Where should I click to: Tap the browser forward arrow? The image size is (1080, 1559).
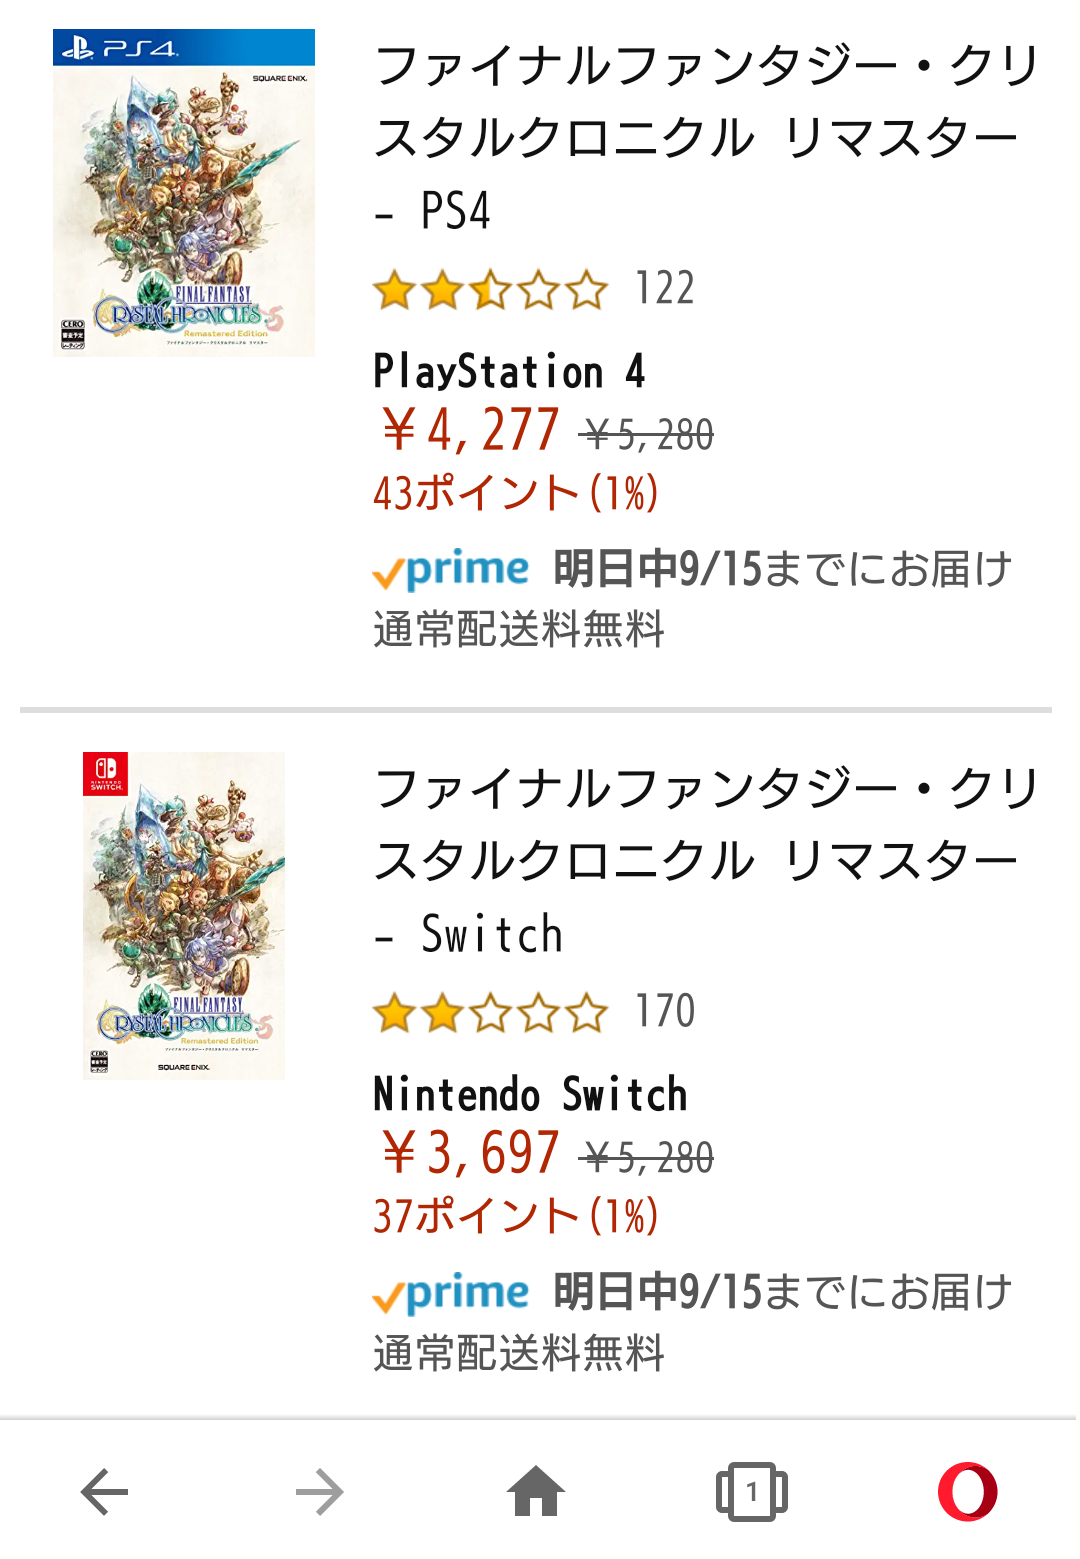click(320, 1492)
